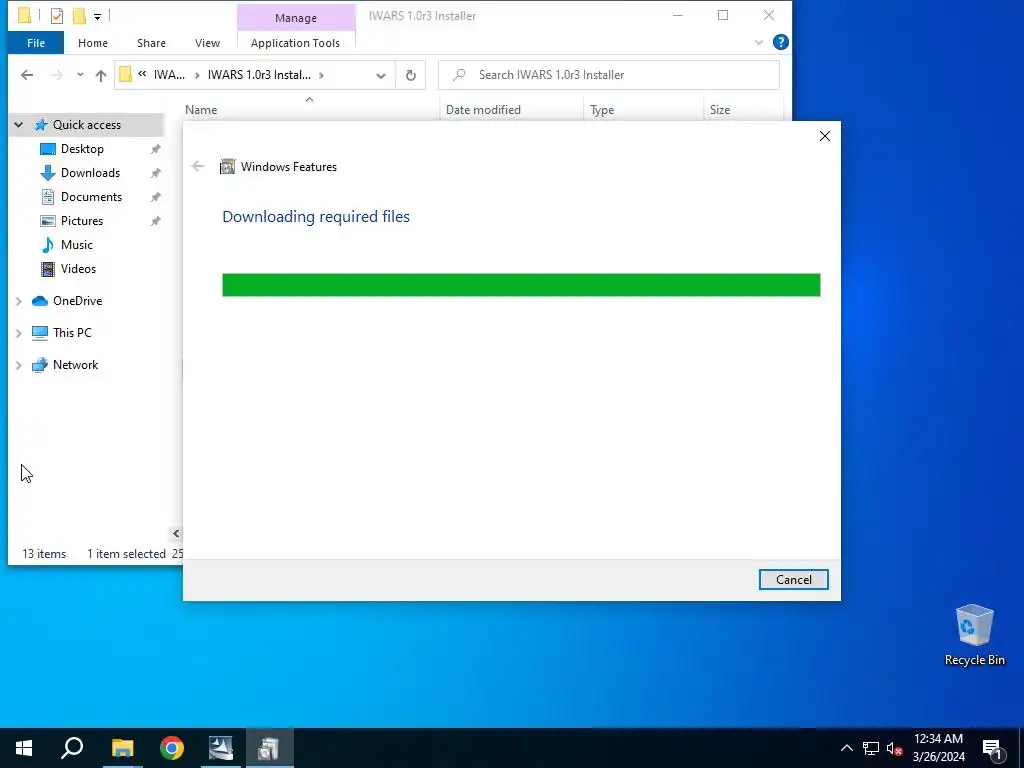Select Quick access in navigation pane

click(x=87, y=125)
